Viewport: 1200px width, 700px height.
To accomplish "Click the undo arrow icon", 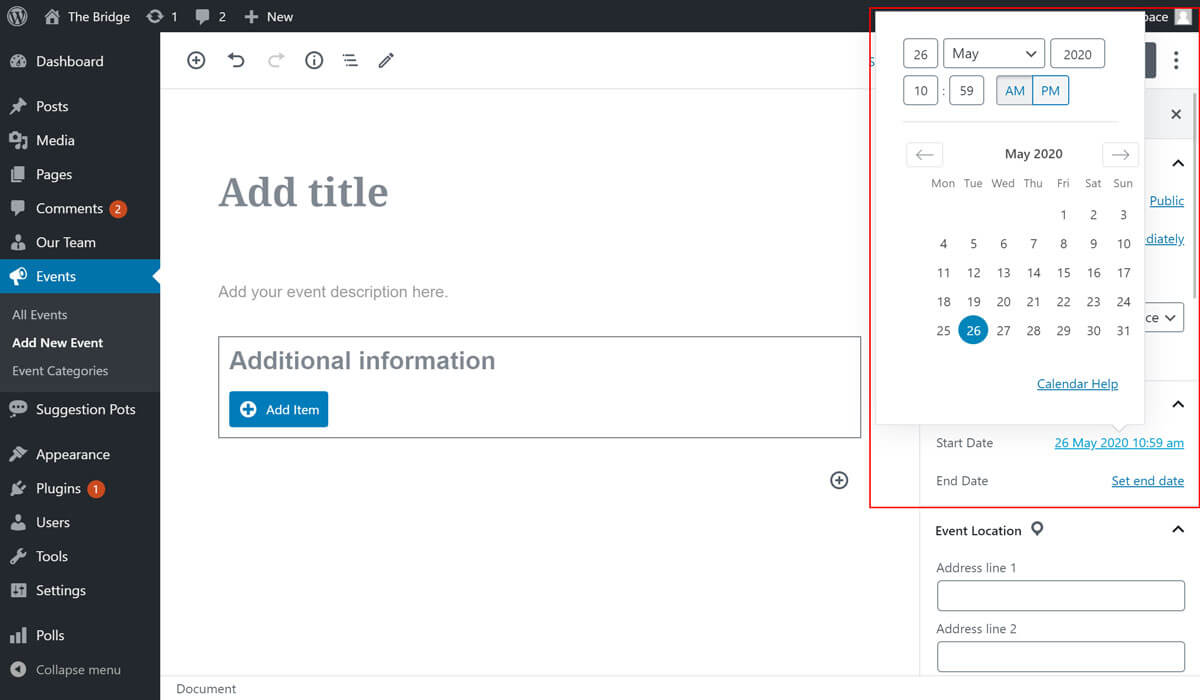I will [x=236, y=60].
